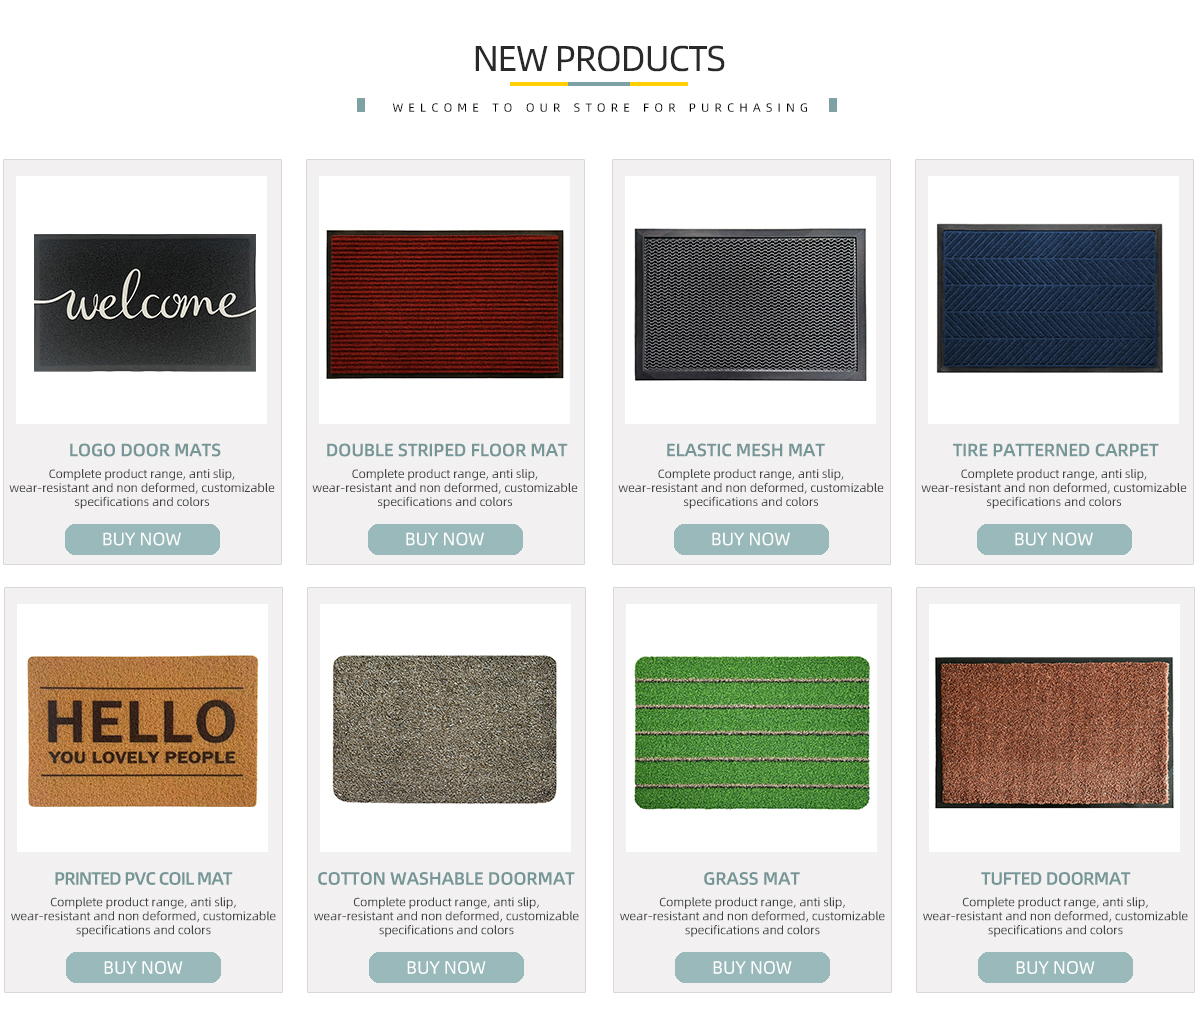Buy the Tufted Doormat

(x=1055, y=967)
